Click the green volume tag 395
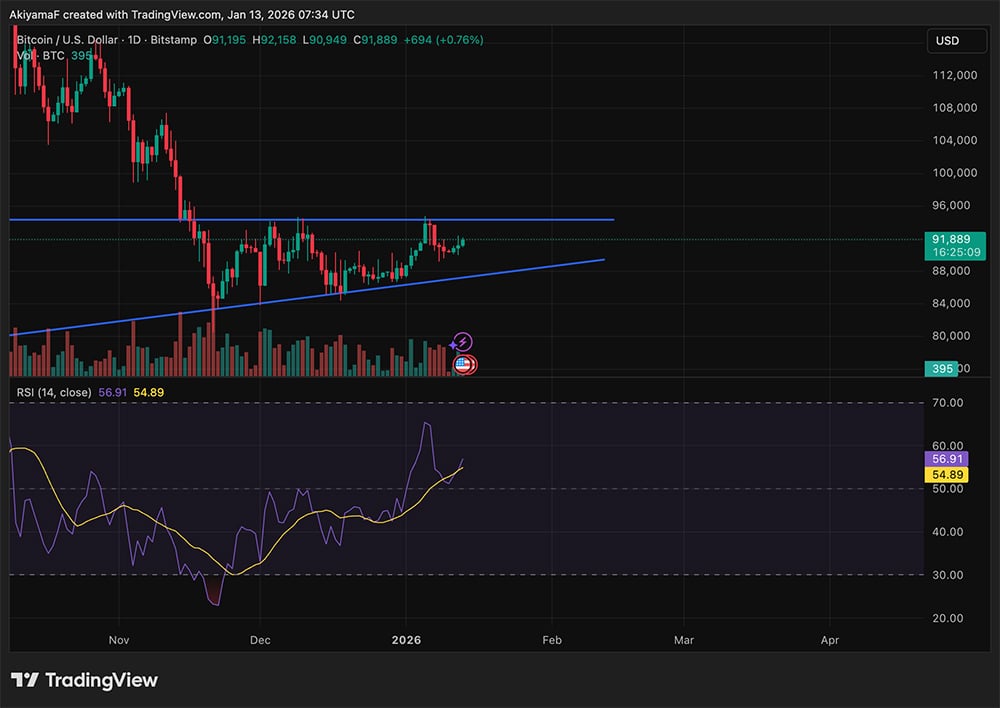1000x708 pixels. [x=940, y=369]
